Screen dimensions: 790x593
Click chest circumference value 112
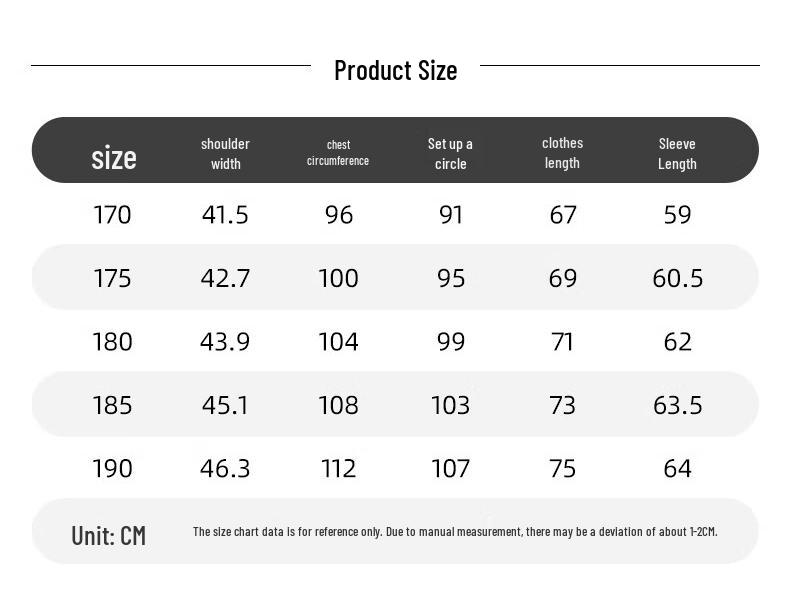click(x=338, y=468)
